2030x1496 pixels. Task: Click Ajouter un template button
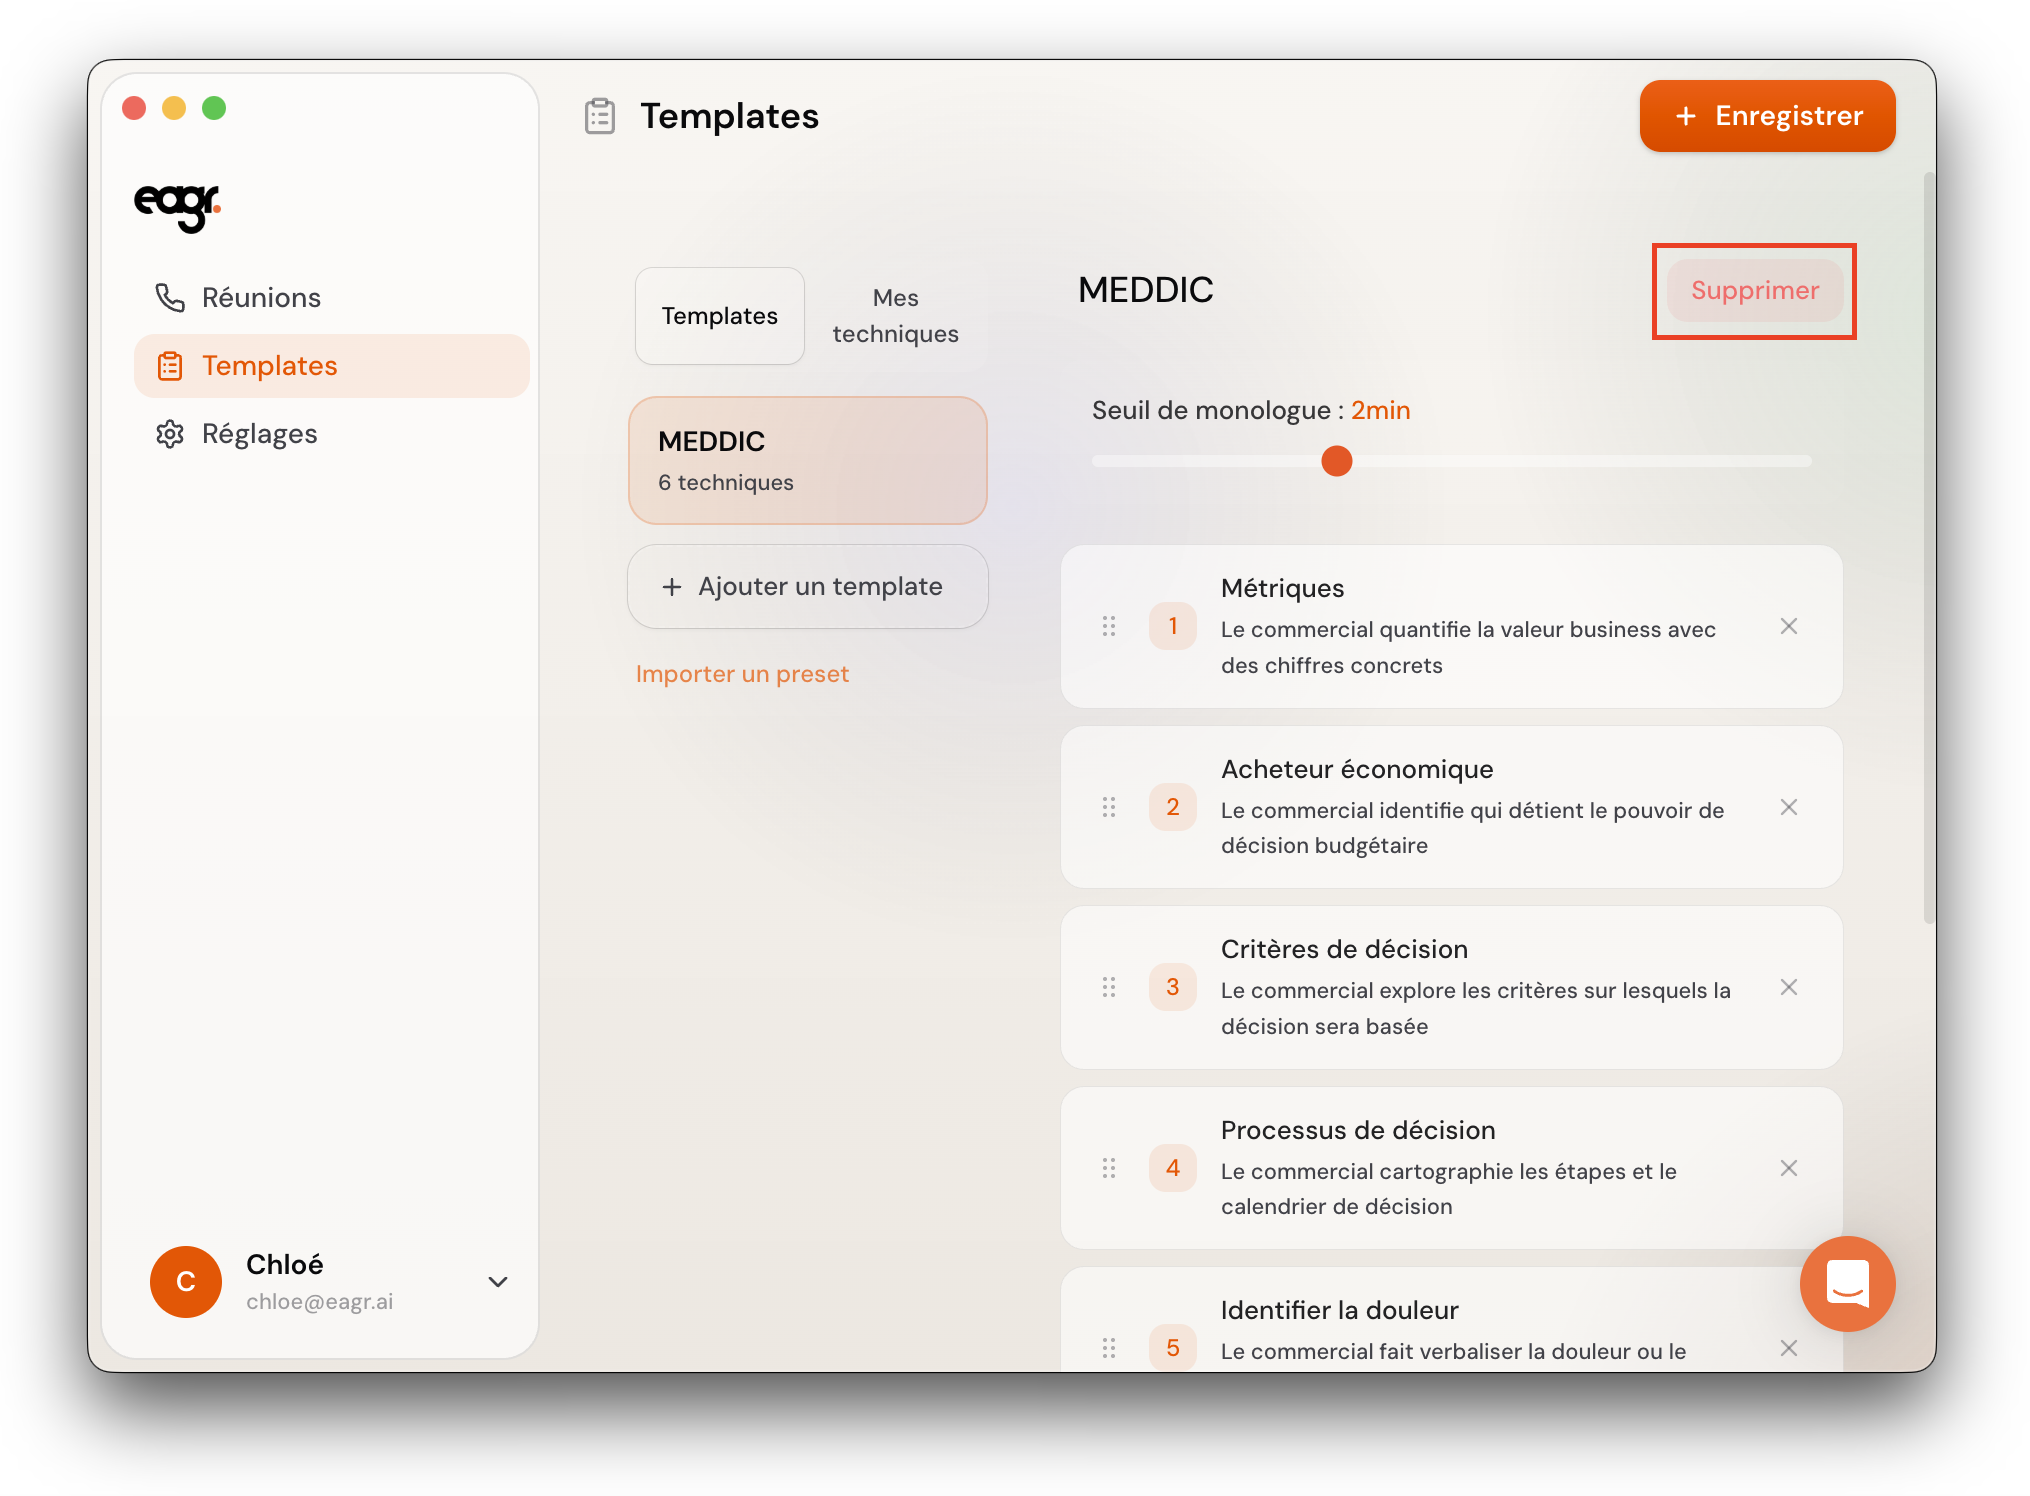pos(807,586)
